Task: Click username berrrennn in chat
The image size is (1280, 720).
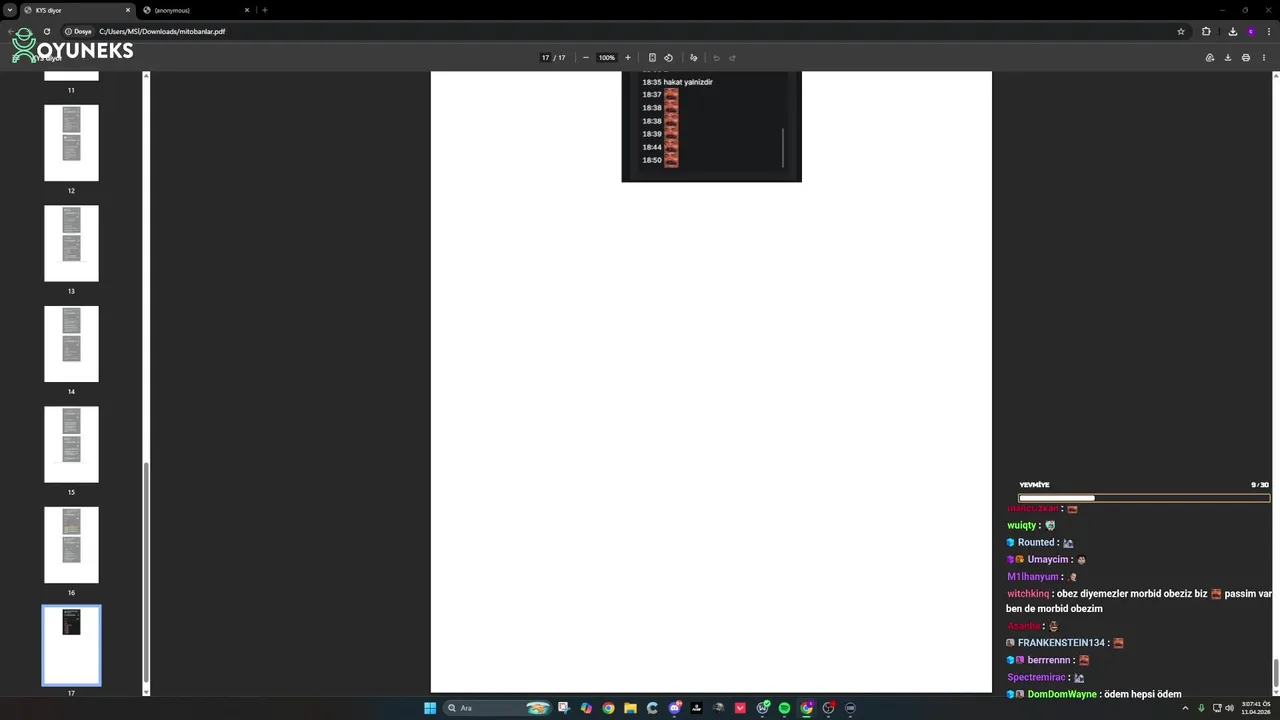Action: 1049,660
